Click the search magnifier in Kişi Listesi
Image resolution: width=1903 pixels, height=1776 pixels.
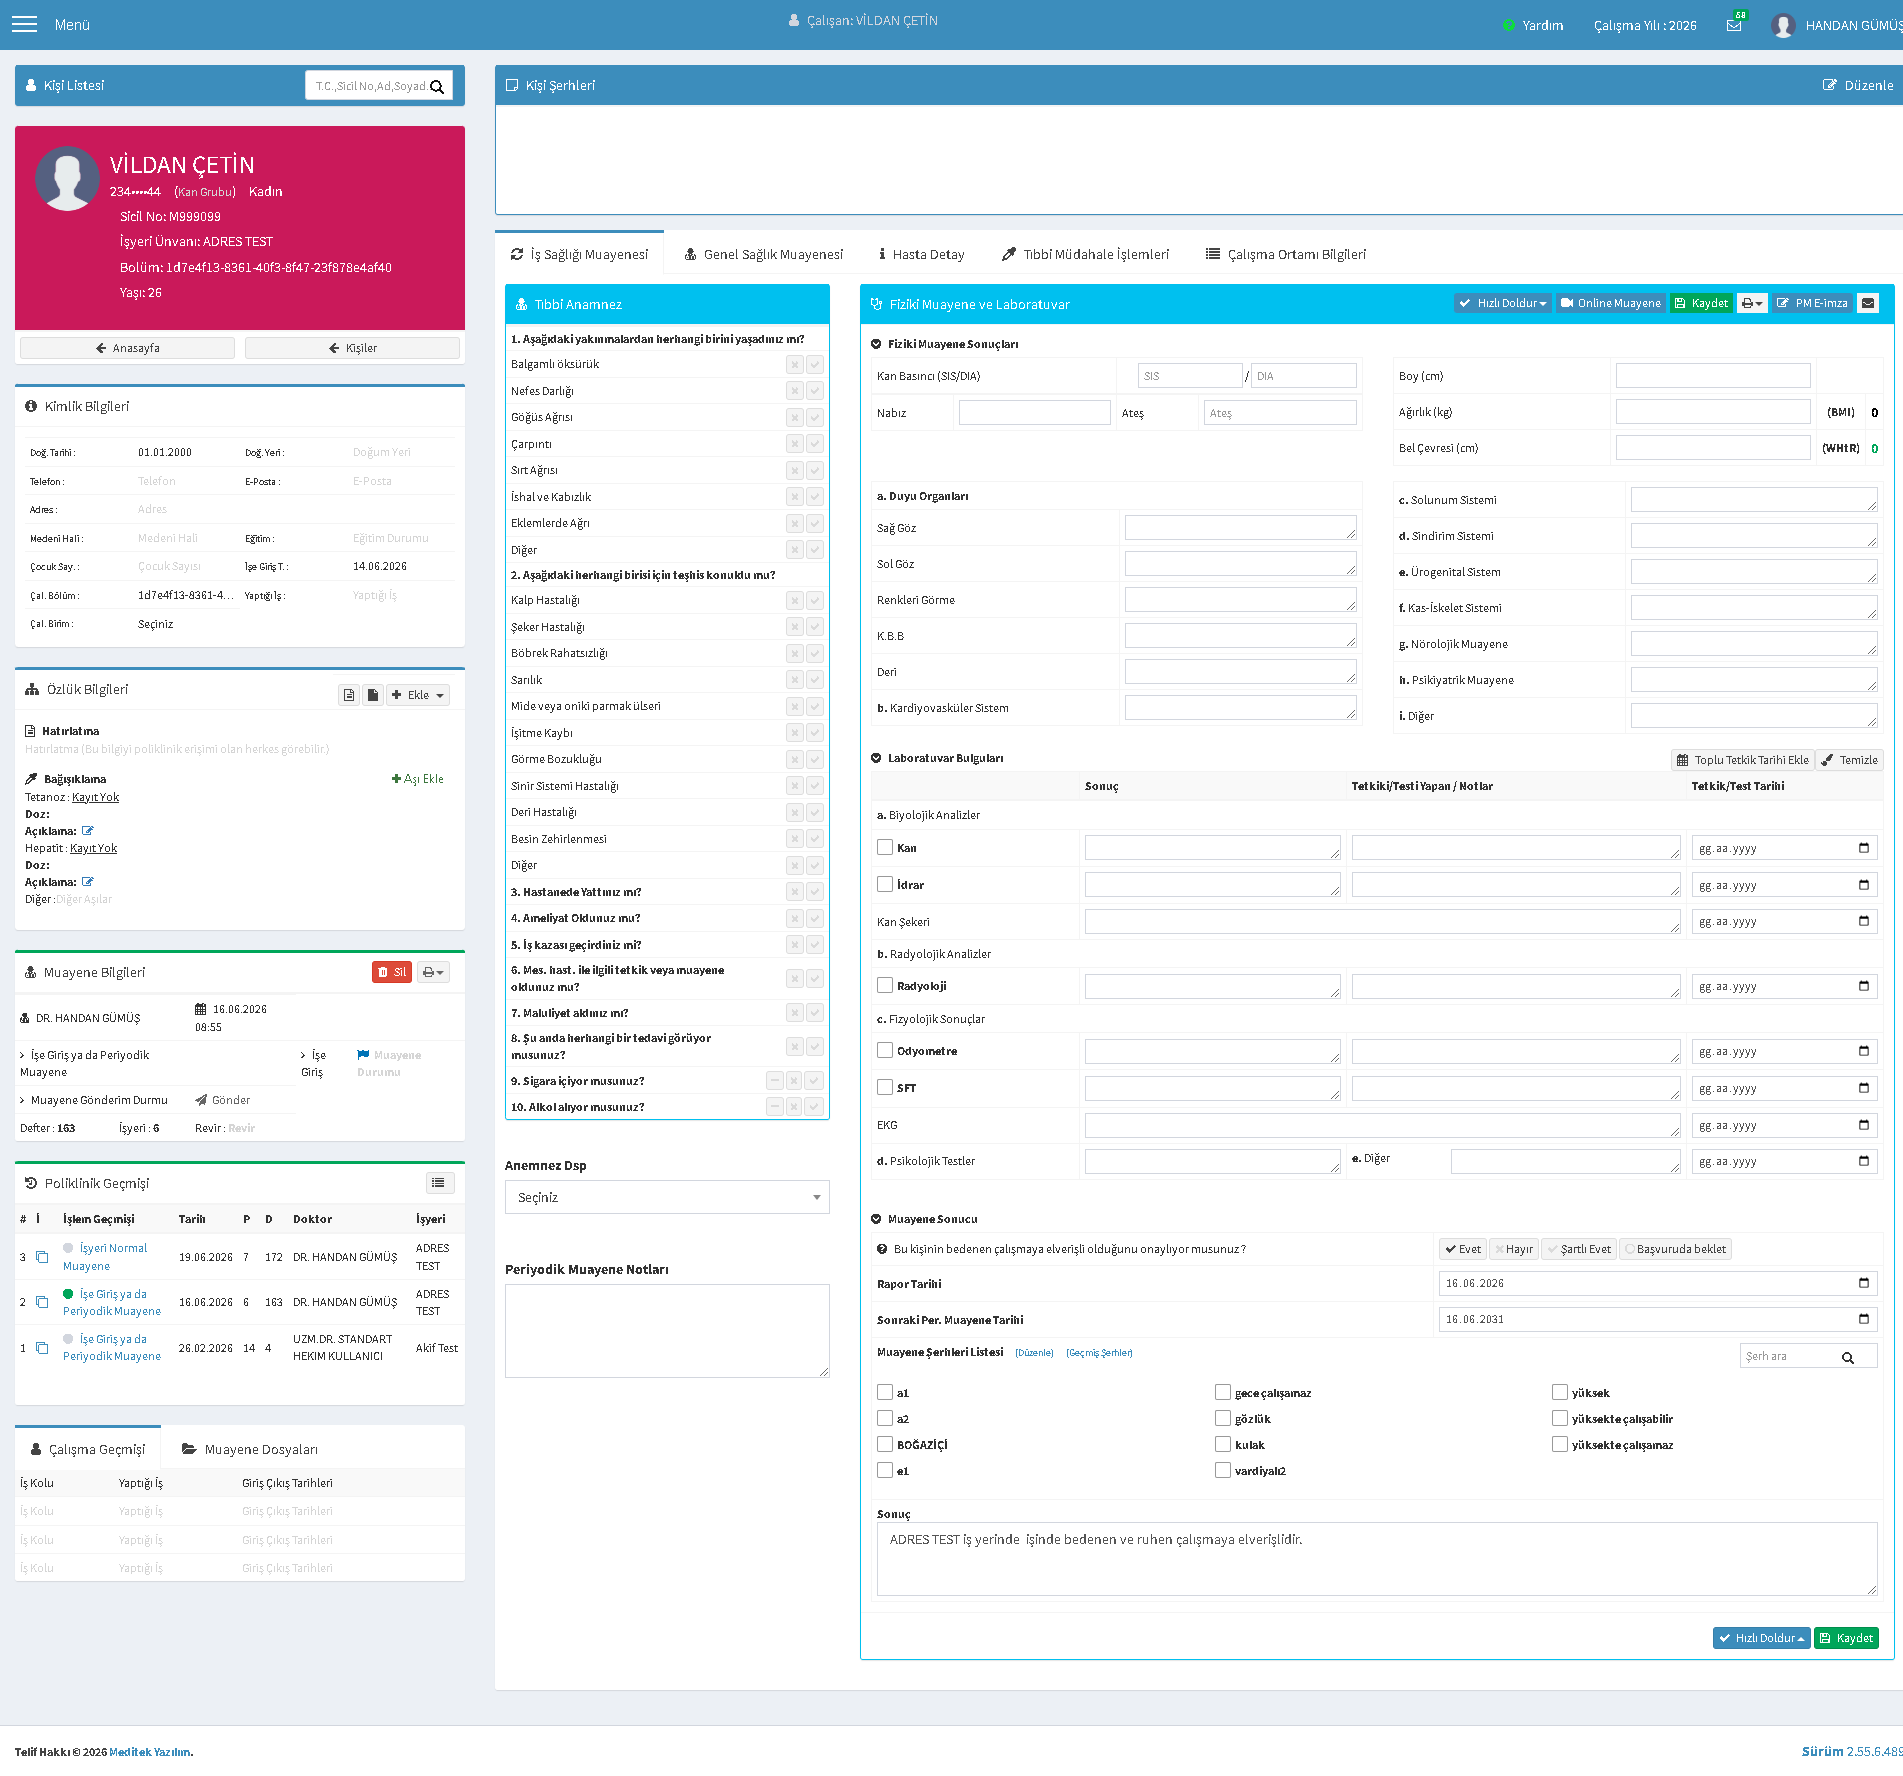(437, 87)
